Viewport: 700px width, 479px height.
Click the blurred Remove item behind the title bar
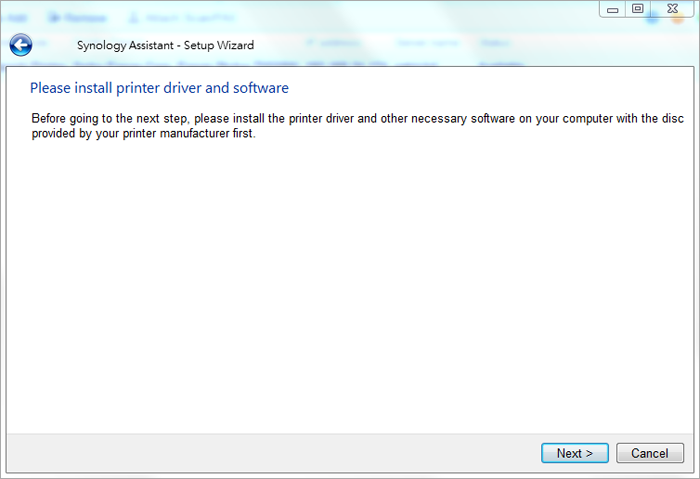(84, 18)
